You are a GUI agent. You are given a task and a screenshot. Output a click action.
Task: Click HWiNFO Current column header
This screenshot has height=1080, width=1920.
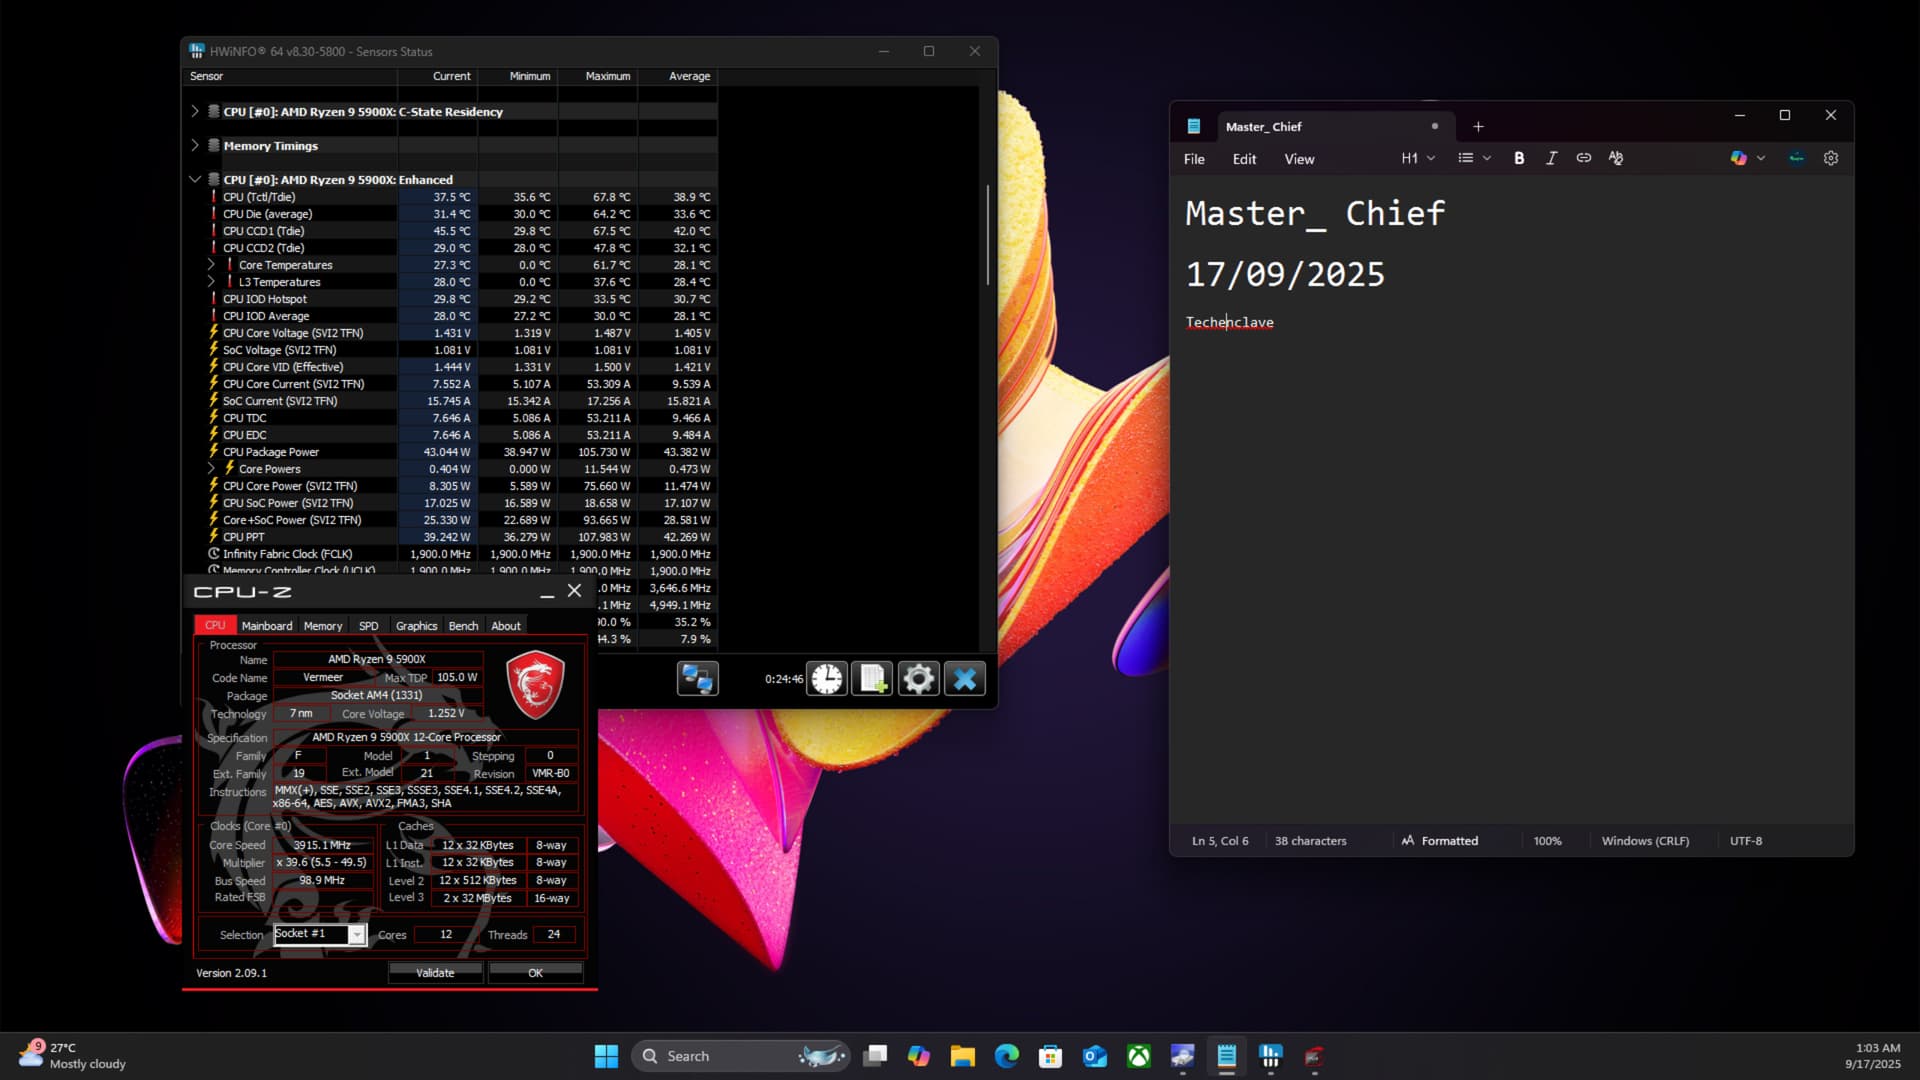coord(438,76)
